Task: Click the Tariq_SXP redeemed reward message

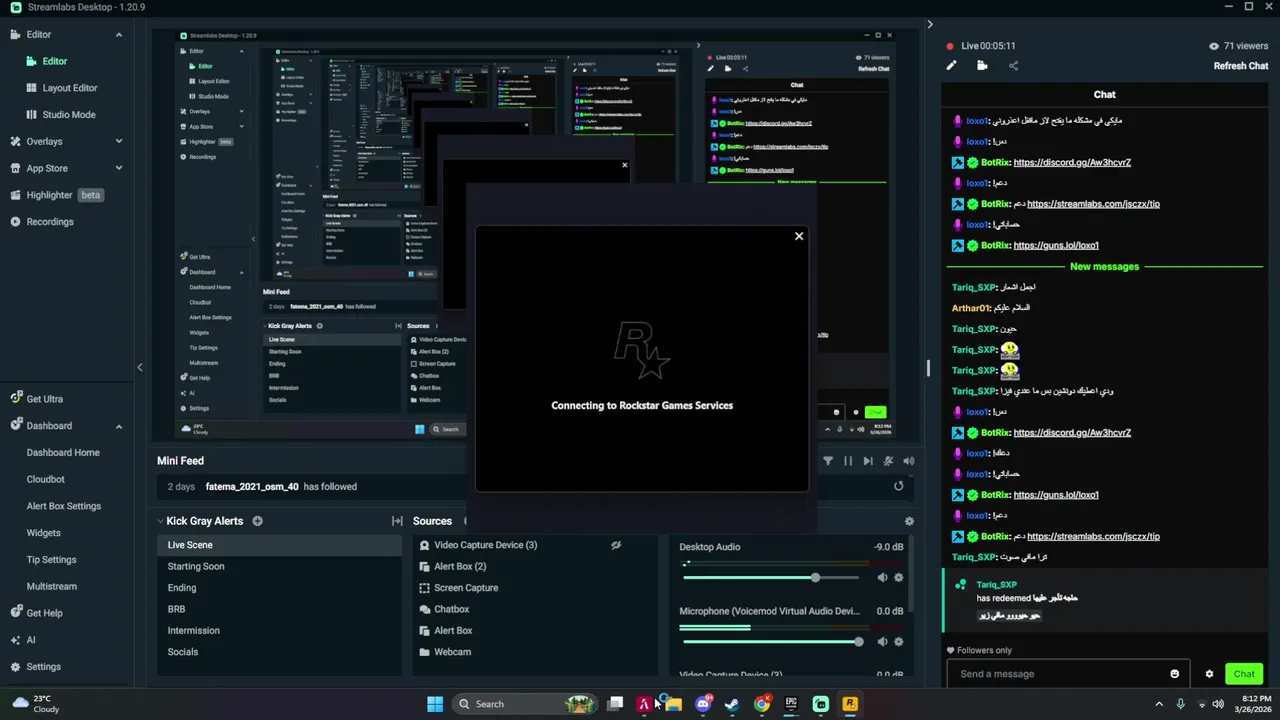Action: (x=1105, y=600)
